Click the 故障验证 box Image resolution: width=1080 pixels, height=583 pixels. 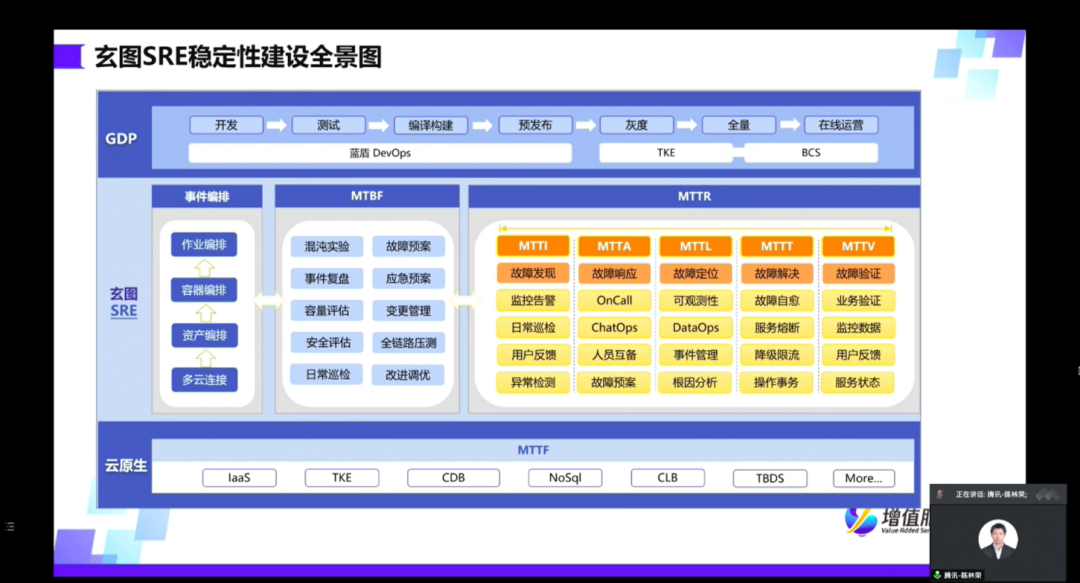click(858, 274)
